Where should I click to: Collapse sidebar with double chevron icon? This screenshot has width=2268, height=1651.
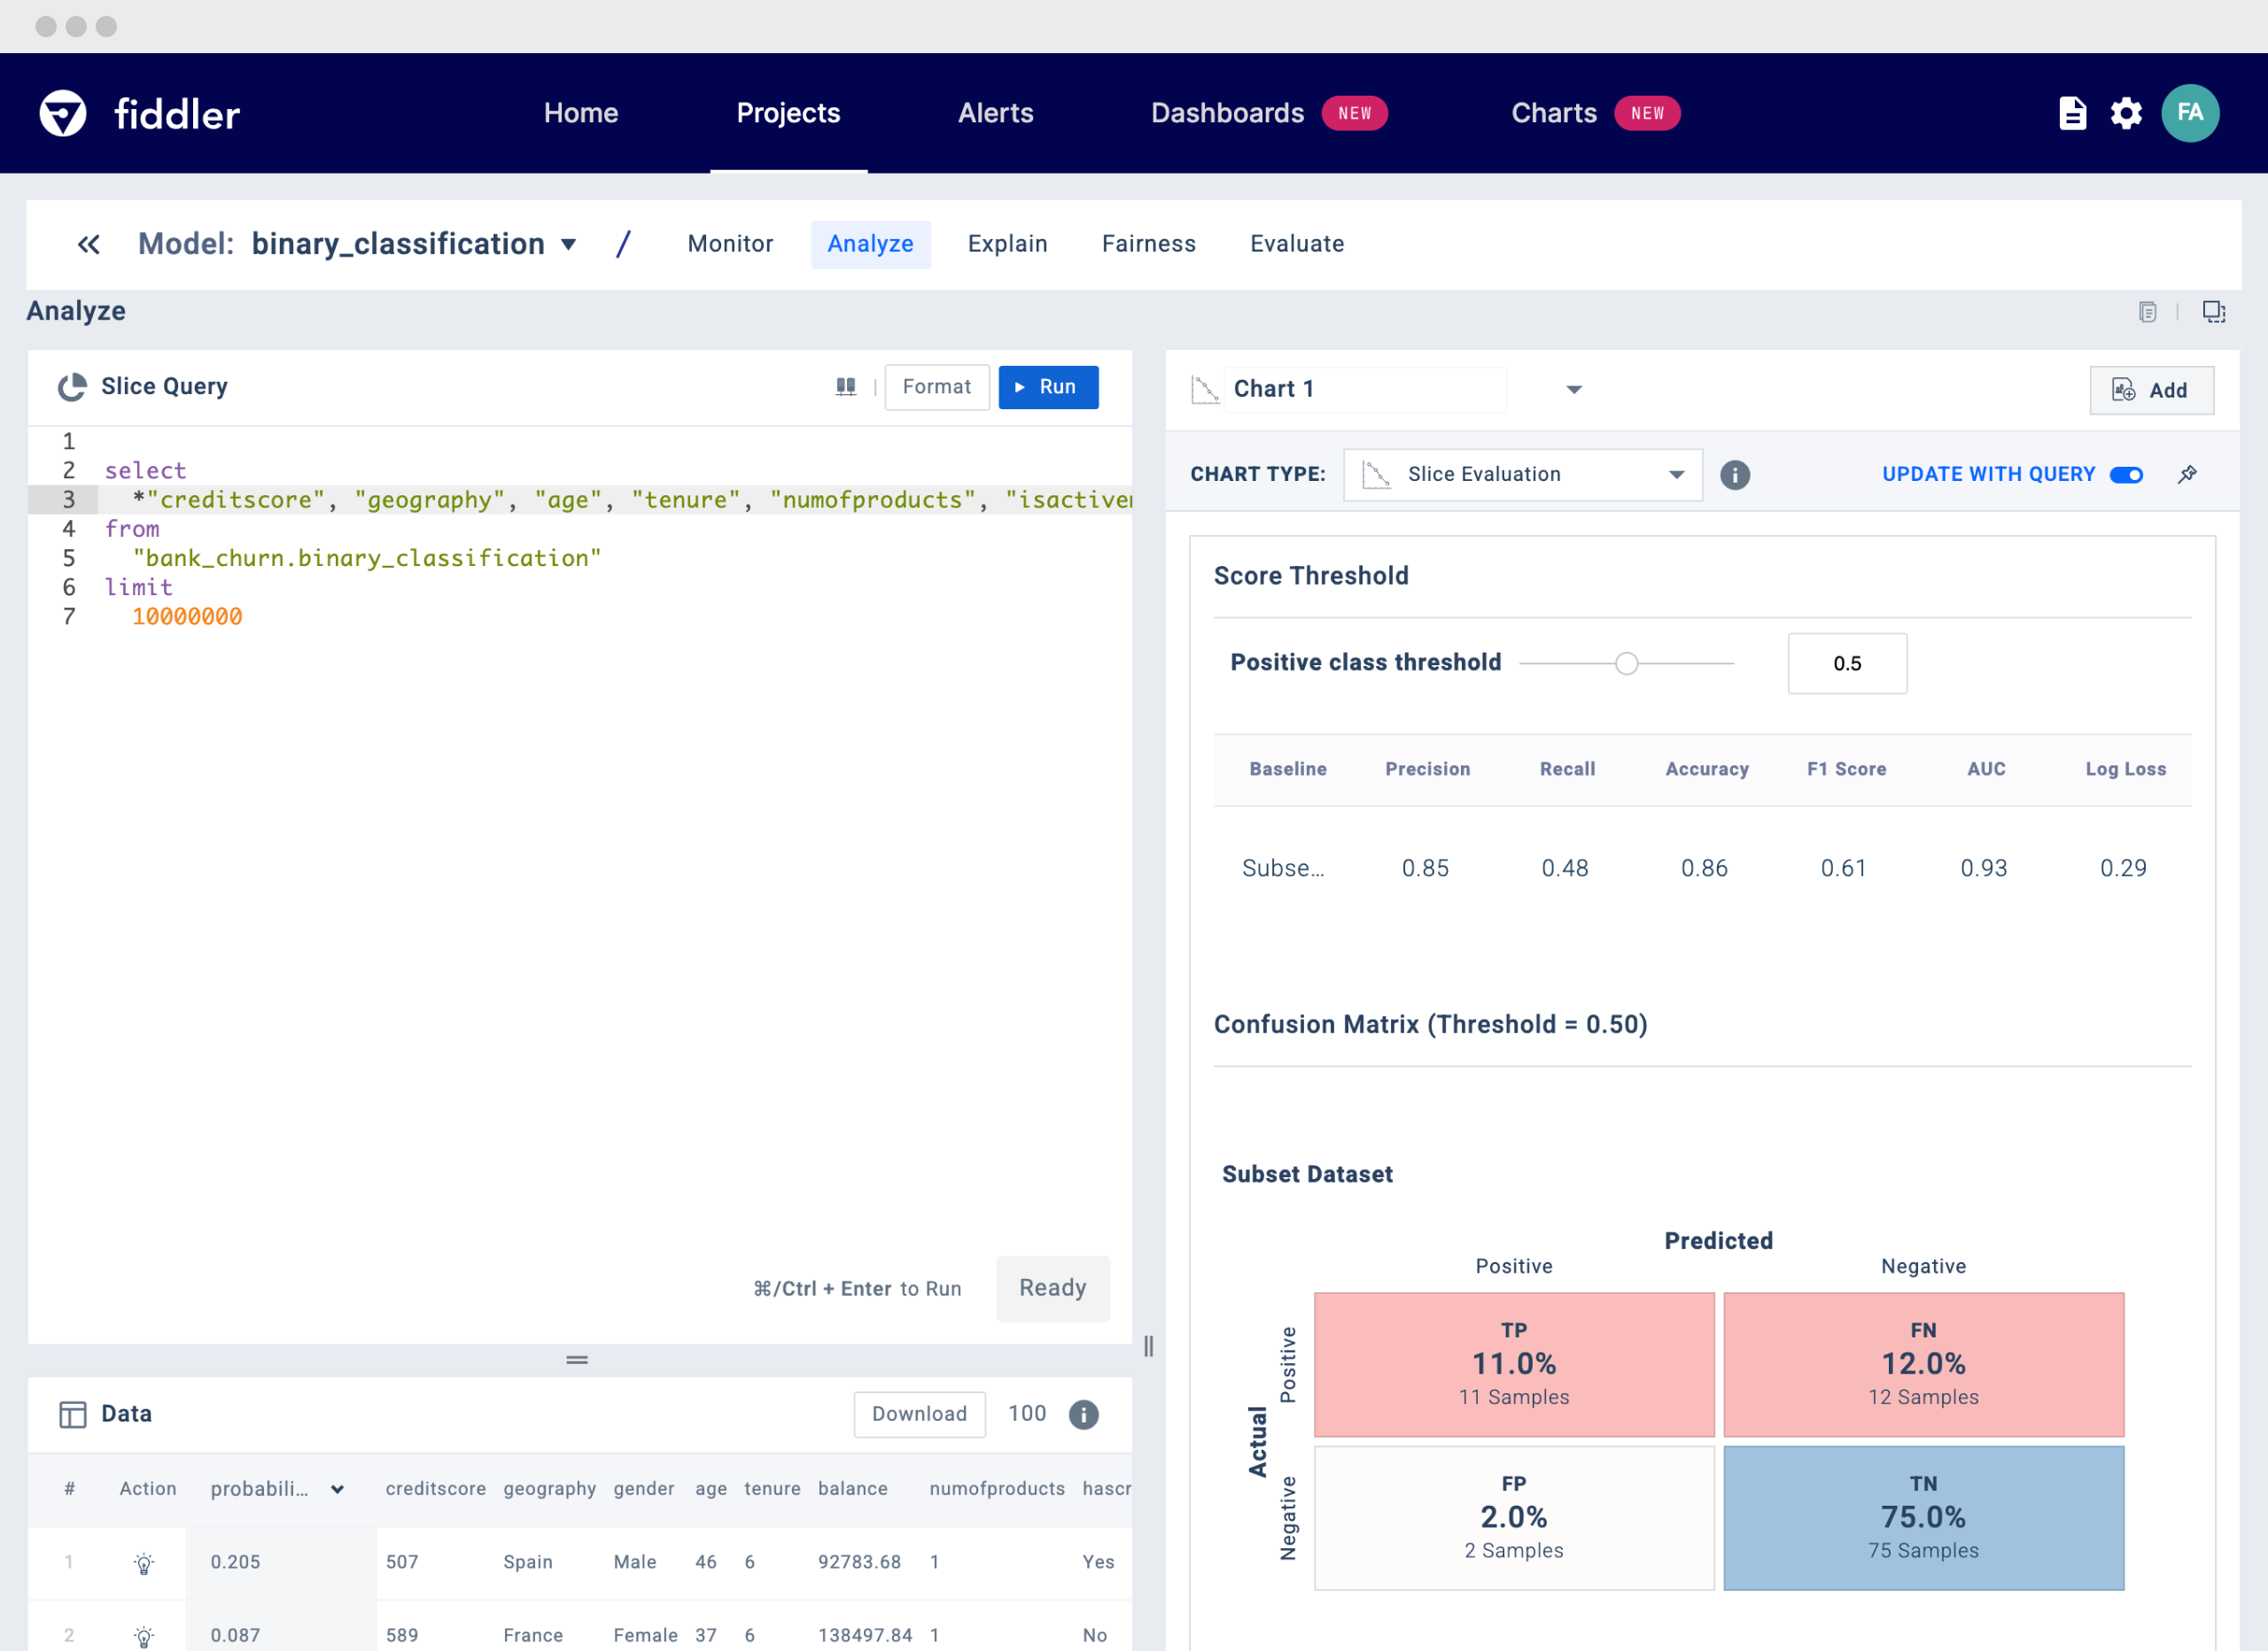pos(89,244)
